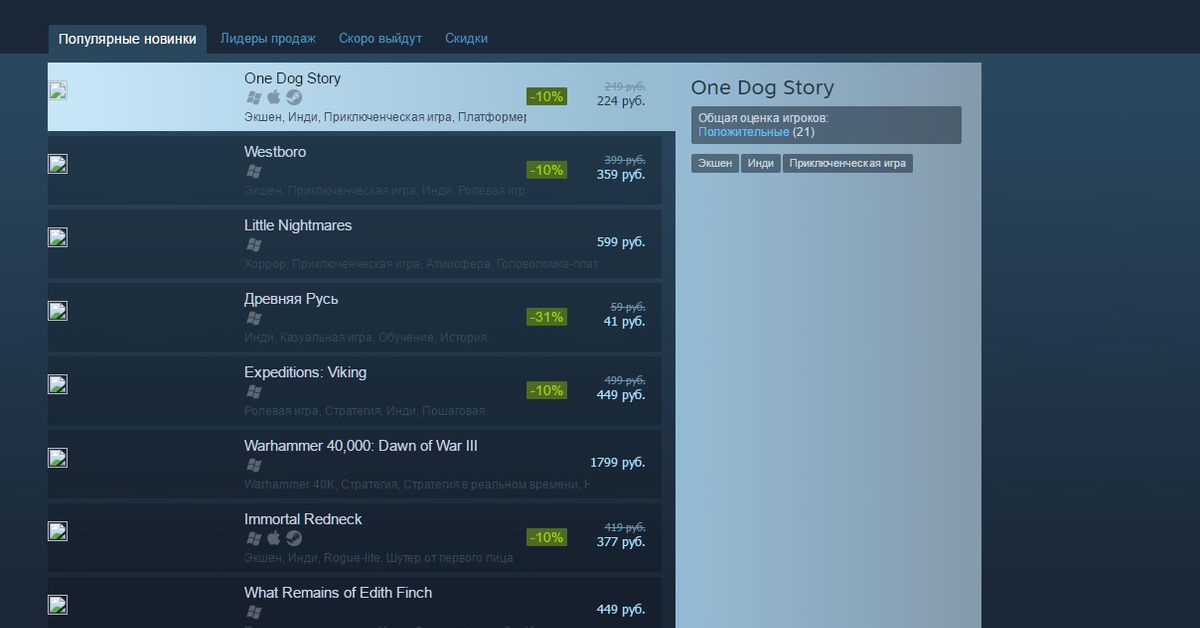The height and width of the screenshot is (628, 1200).
Task: Click the Приключенческая игра tag button
Action: point(847,163)
